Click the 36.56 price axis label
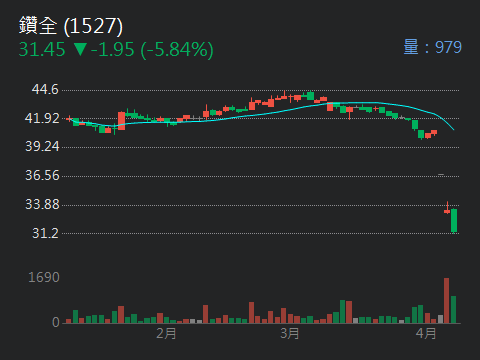 coord(42,175)
